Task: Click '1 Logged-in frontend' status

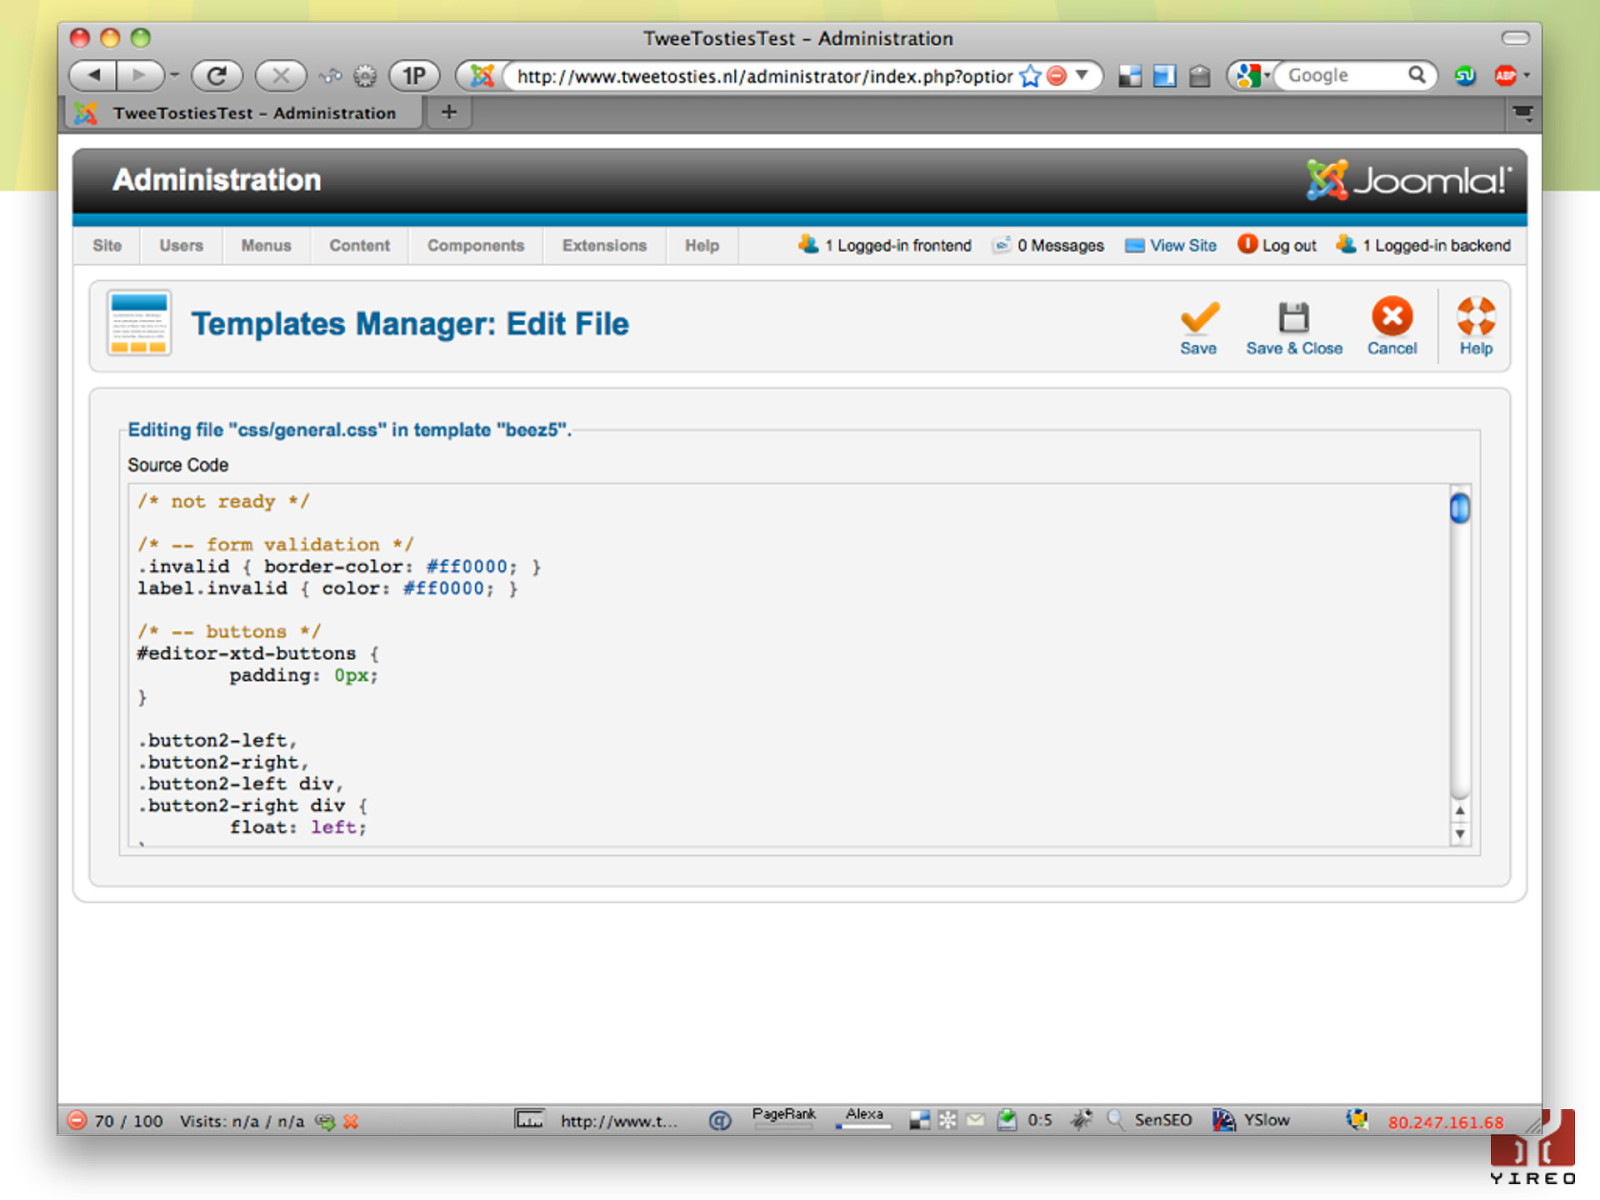Action: coord(885,245)
